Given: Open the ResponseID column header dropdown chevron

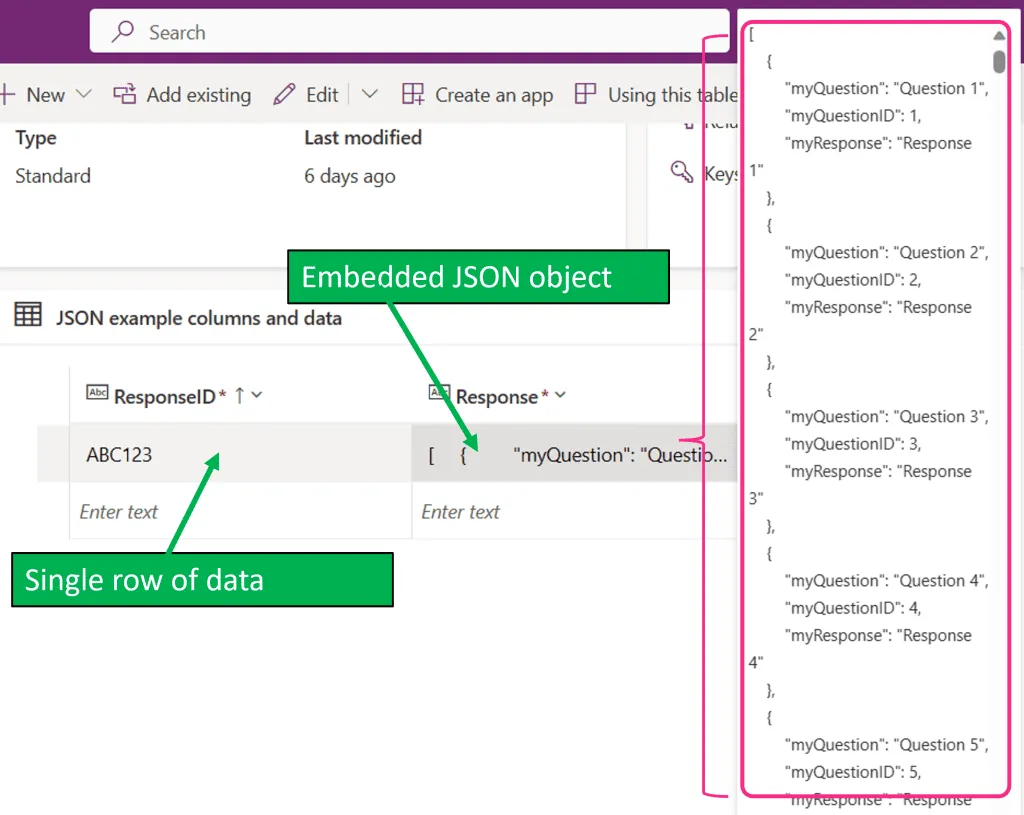Looking at the screenshot, I should (257, 395).
